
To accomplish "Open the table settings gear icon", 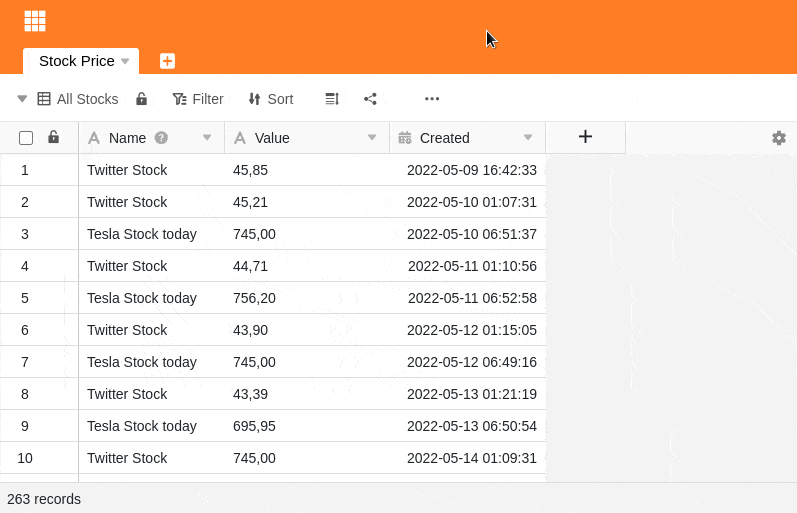I will click(778, 138).
